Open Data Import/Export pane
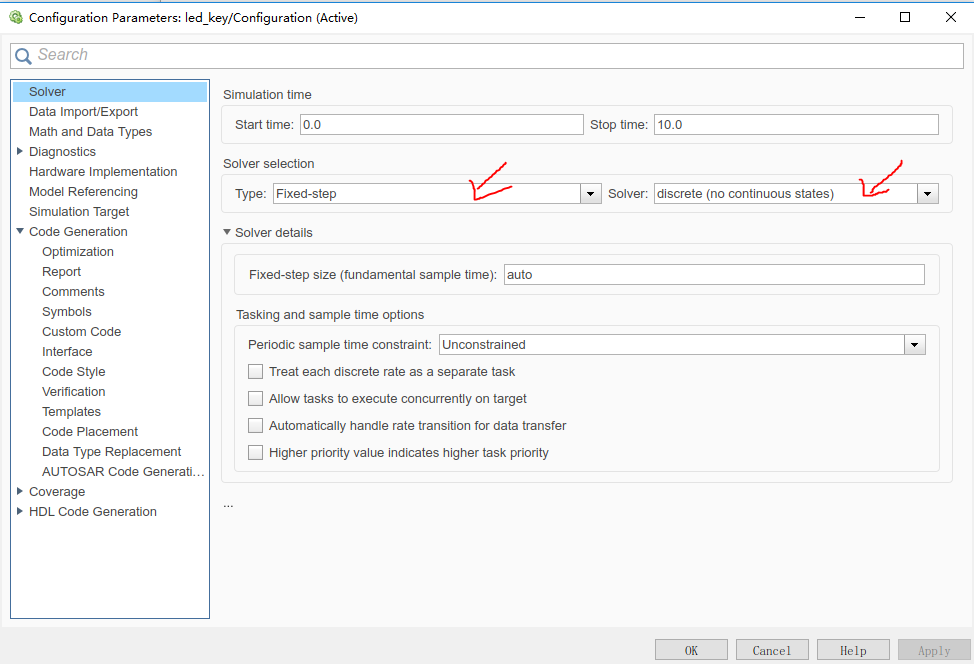This screenshot has width=974, height=664. 83,112
